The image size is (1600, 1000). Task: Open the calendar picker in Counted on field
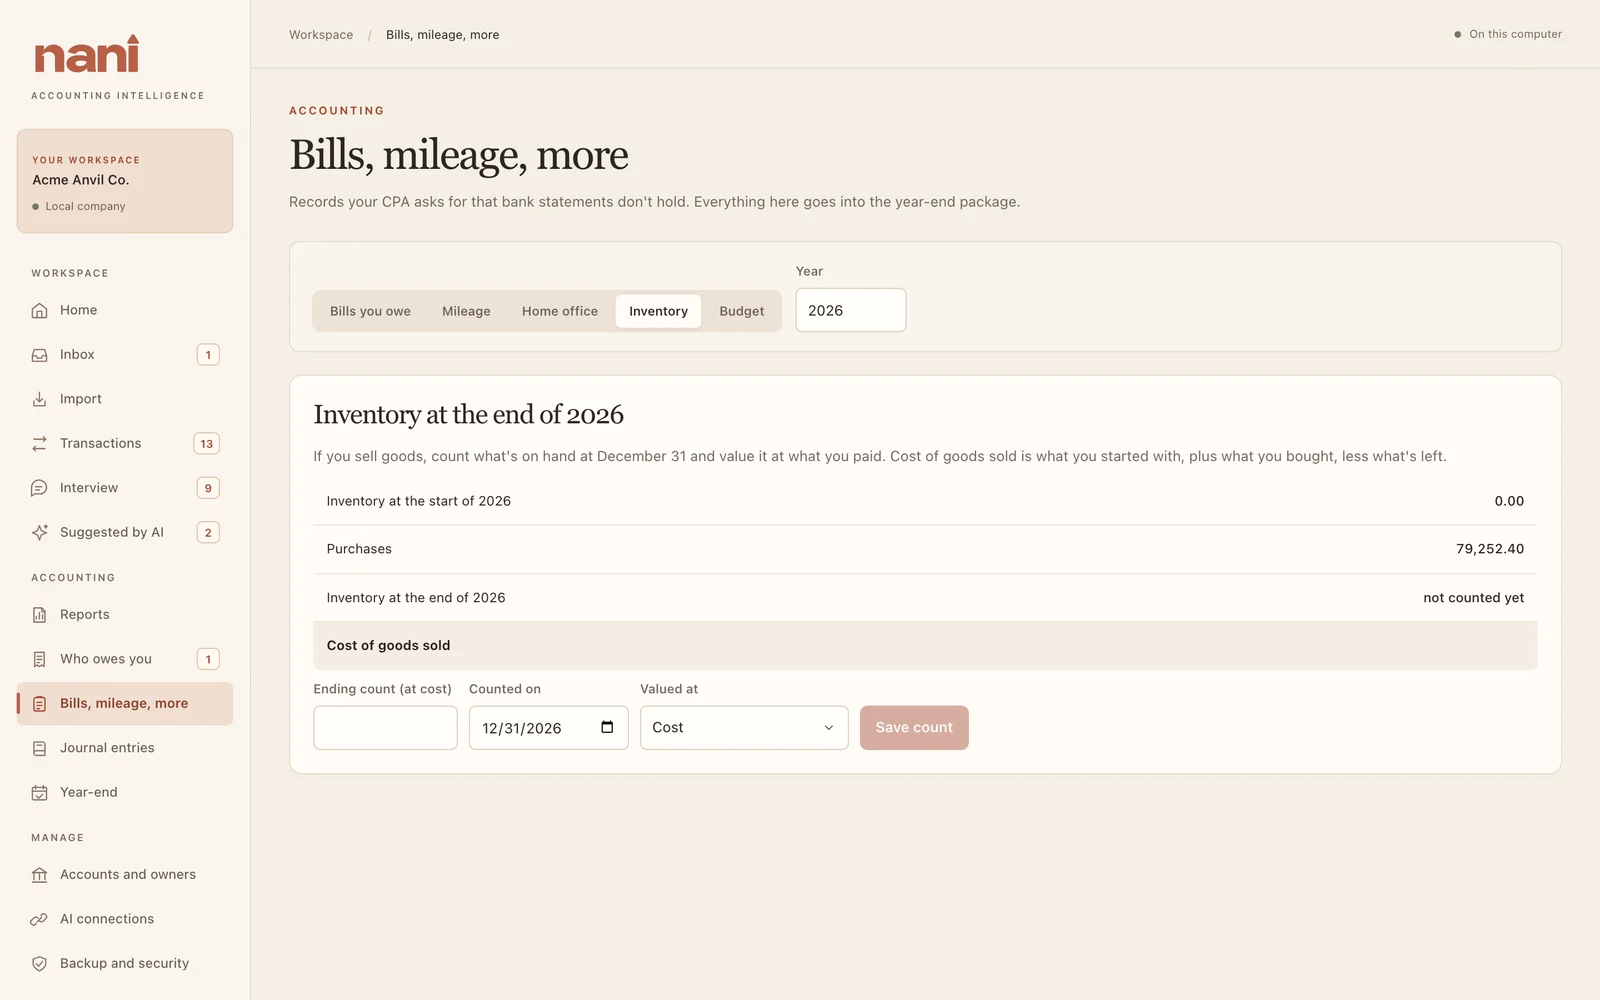click(x=607, y=727)
